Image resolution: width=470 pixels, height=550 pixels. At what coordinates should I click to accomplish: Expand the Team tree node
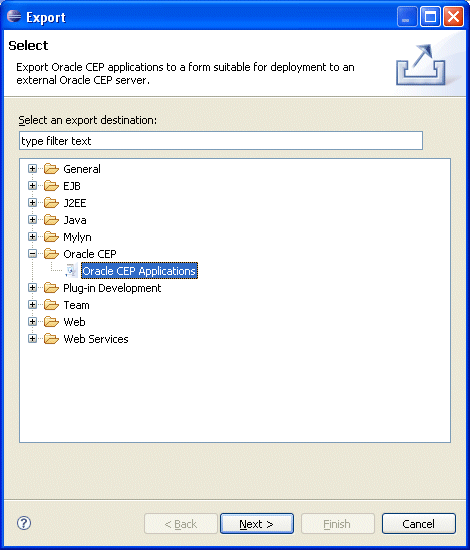pos(32,305)
